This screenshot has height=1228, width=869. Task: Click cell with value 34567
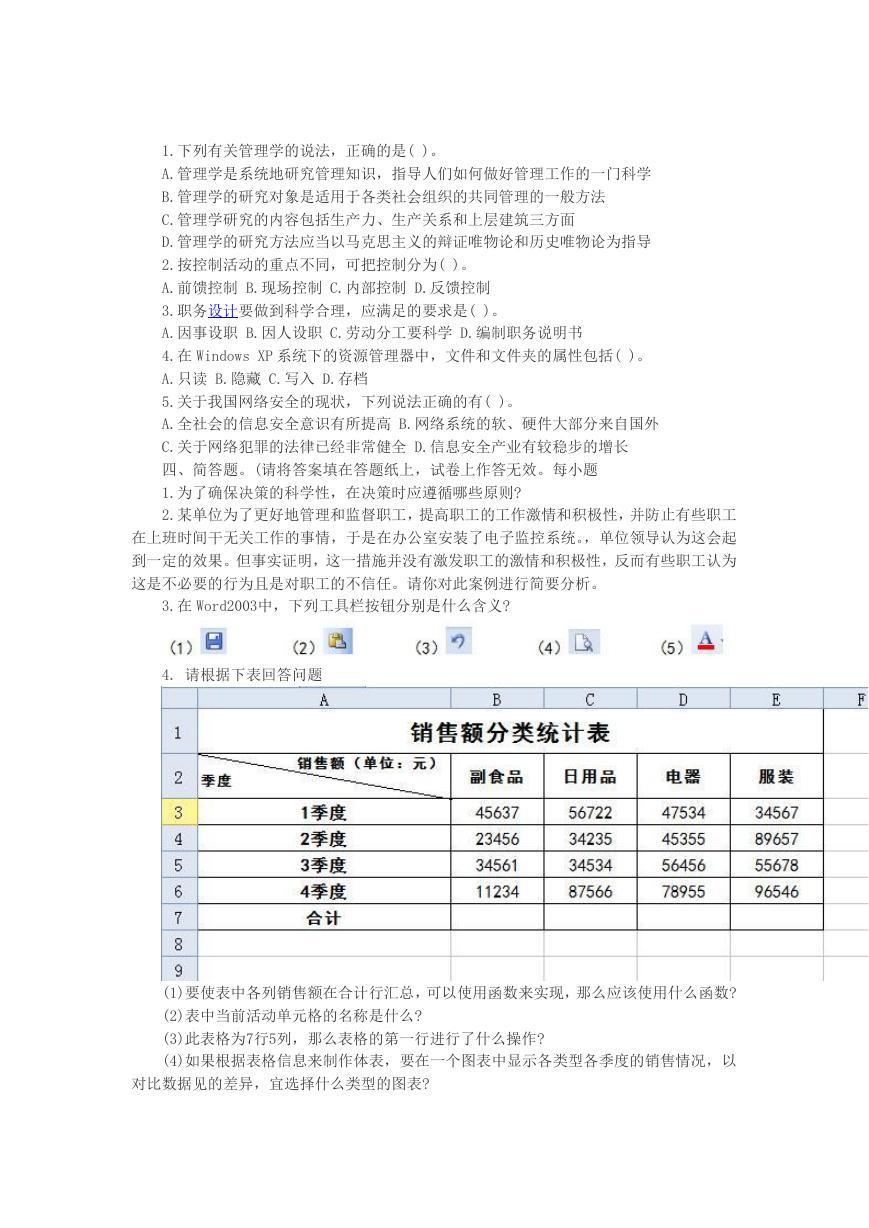[x=776, y=813]
